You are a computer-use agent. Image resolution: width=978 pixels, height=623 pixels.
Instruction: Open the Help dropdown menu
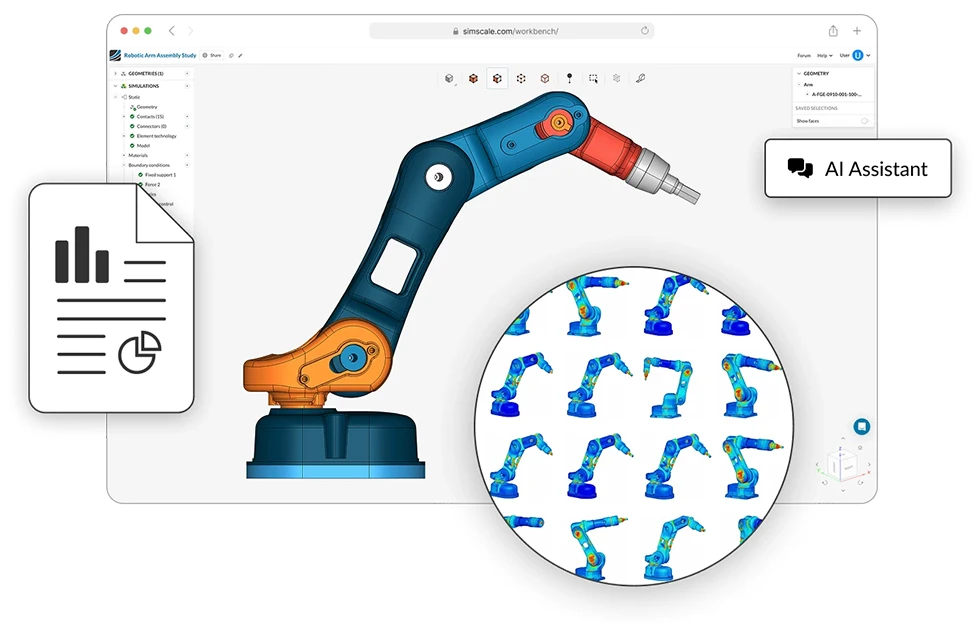coord(824,55)
